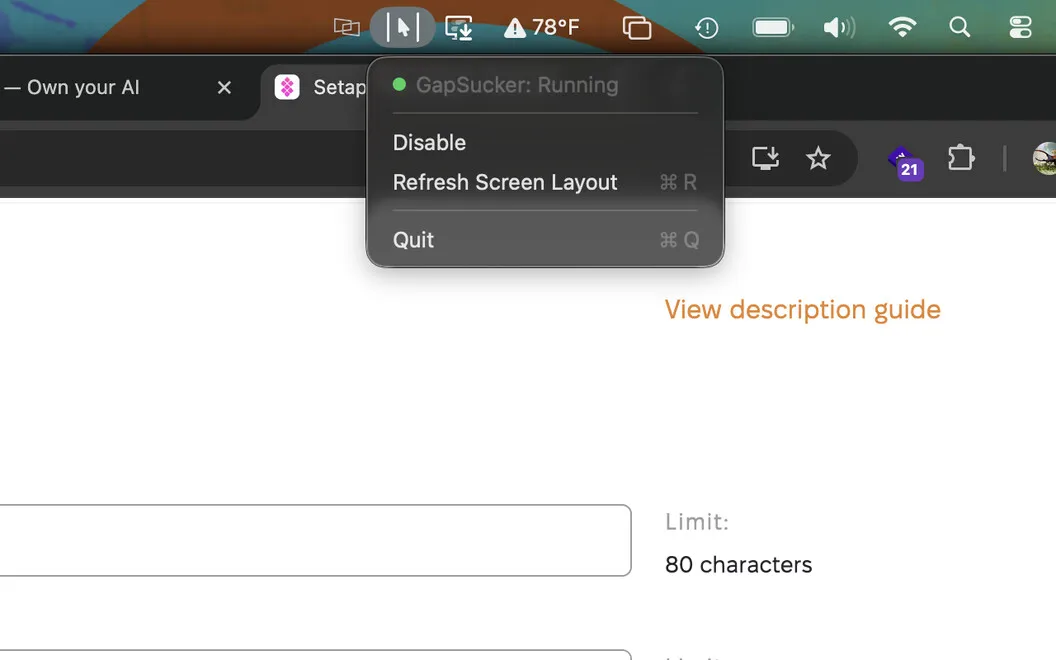This screenshot has height=660, width=1056.
Task: Open Control Center toggles icon
Action: click(1020, 28)
